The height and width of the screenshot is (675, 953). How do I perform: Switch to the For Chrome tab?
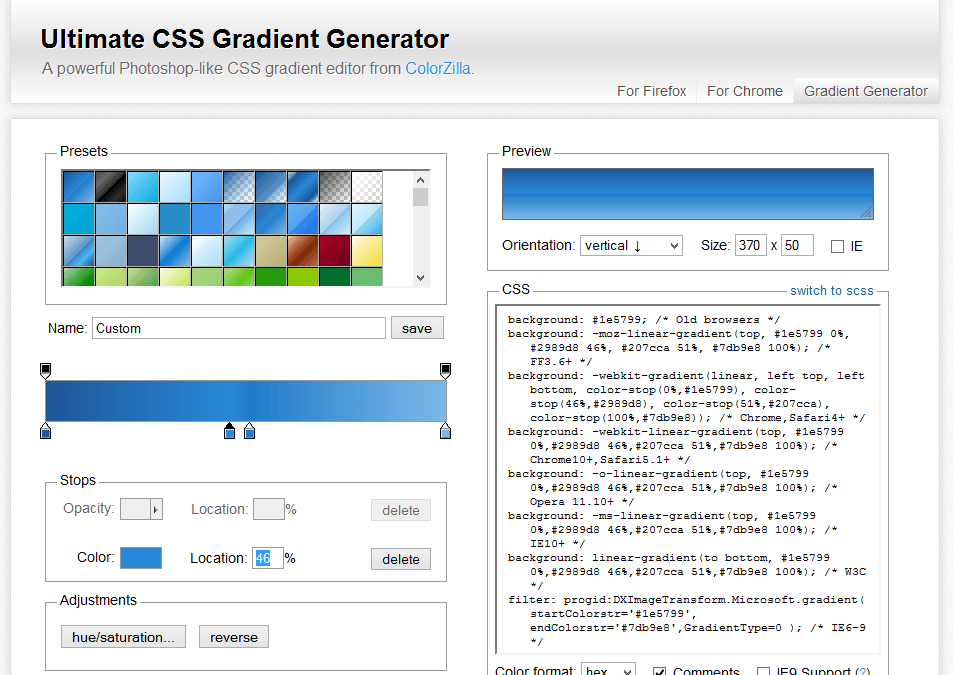click(744, 91)
